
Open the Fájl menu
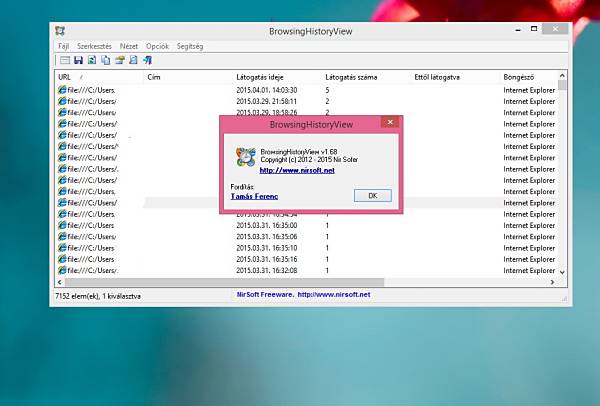click(61, 46)
